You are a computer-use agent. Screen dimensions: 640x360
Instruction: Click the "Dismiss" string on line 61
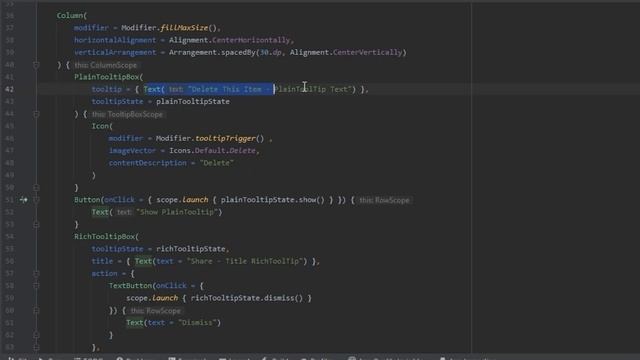pyautogui.click(x=197, y=322)
